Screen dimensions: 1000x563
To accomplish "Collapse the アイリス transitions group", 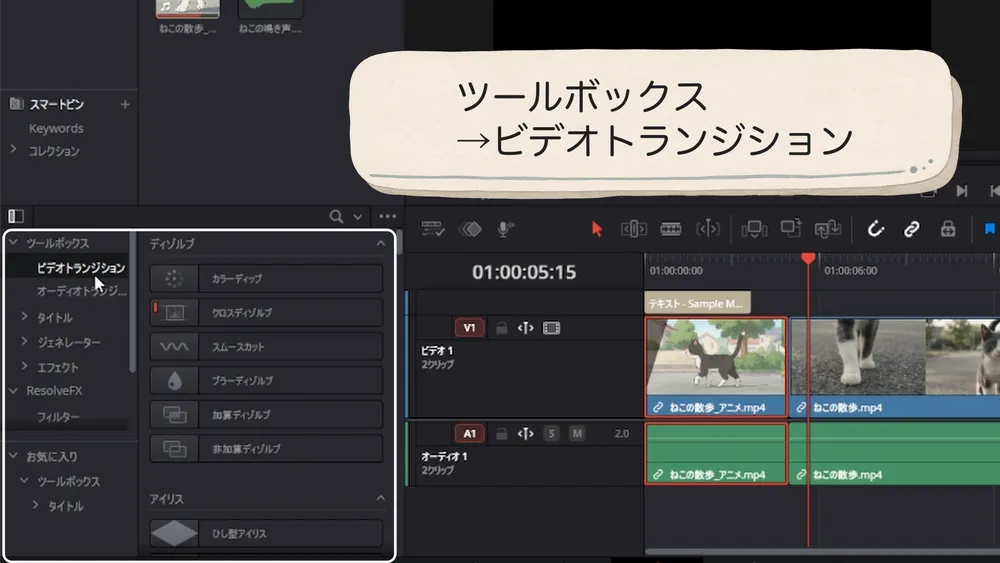I will click(381, 498).
